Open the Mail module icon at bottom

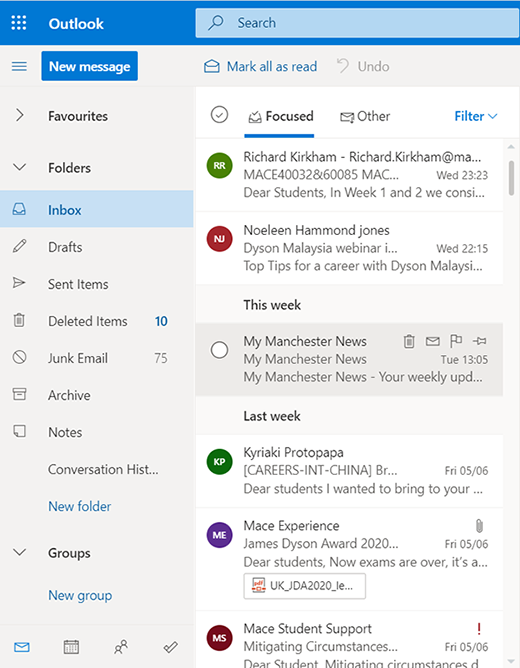22,648
